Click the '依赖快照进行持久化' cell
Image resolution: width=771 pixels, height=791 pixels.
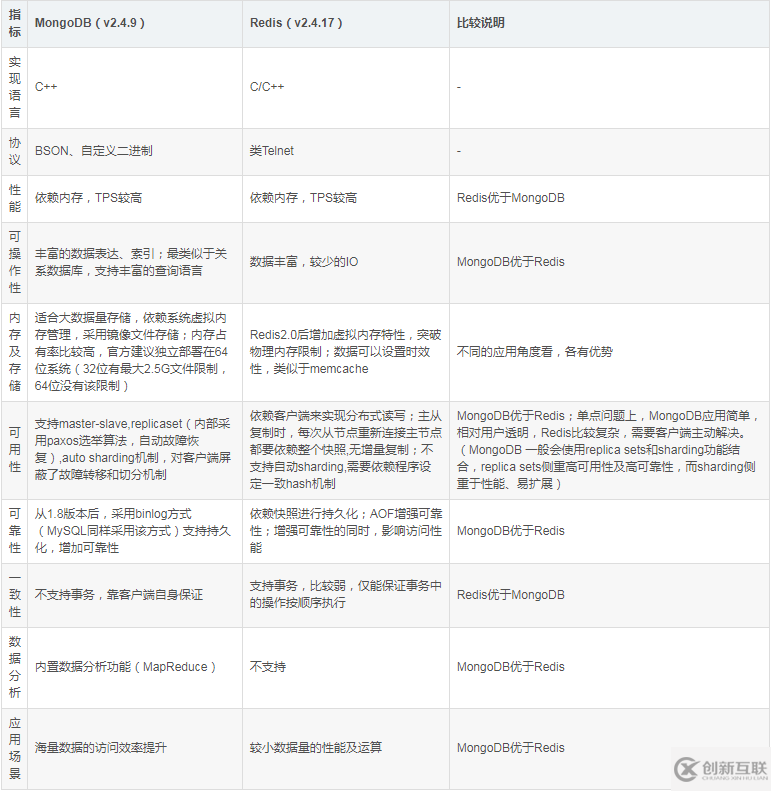point(346,531)
